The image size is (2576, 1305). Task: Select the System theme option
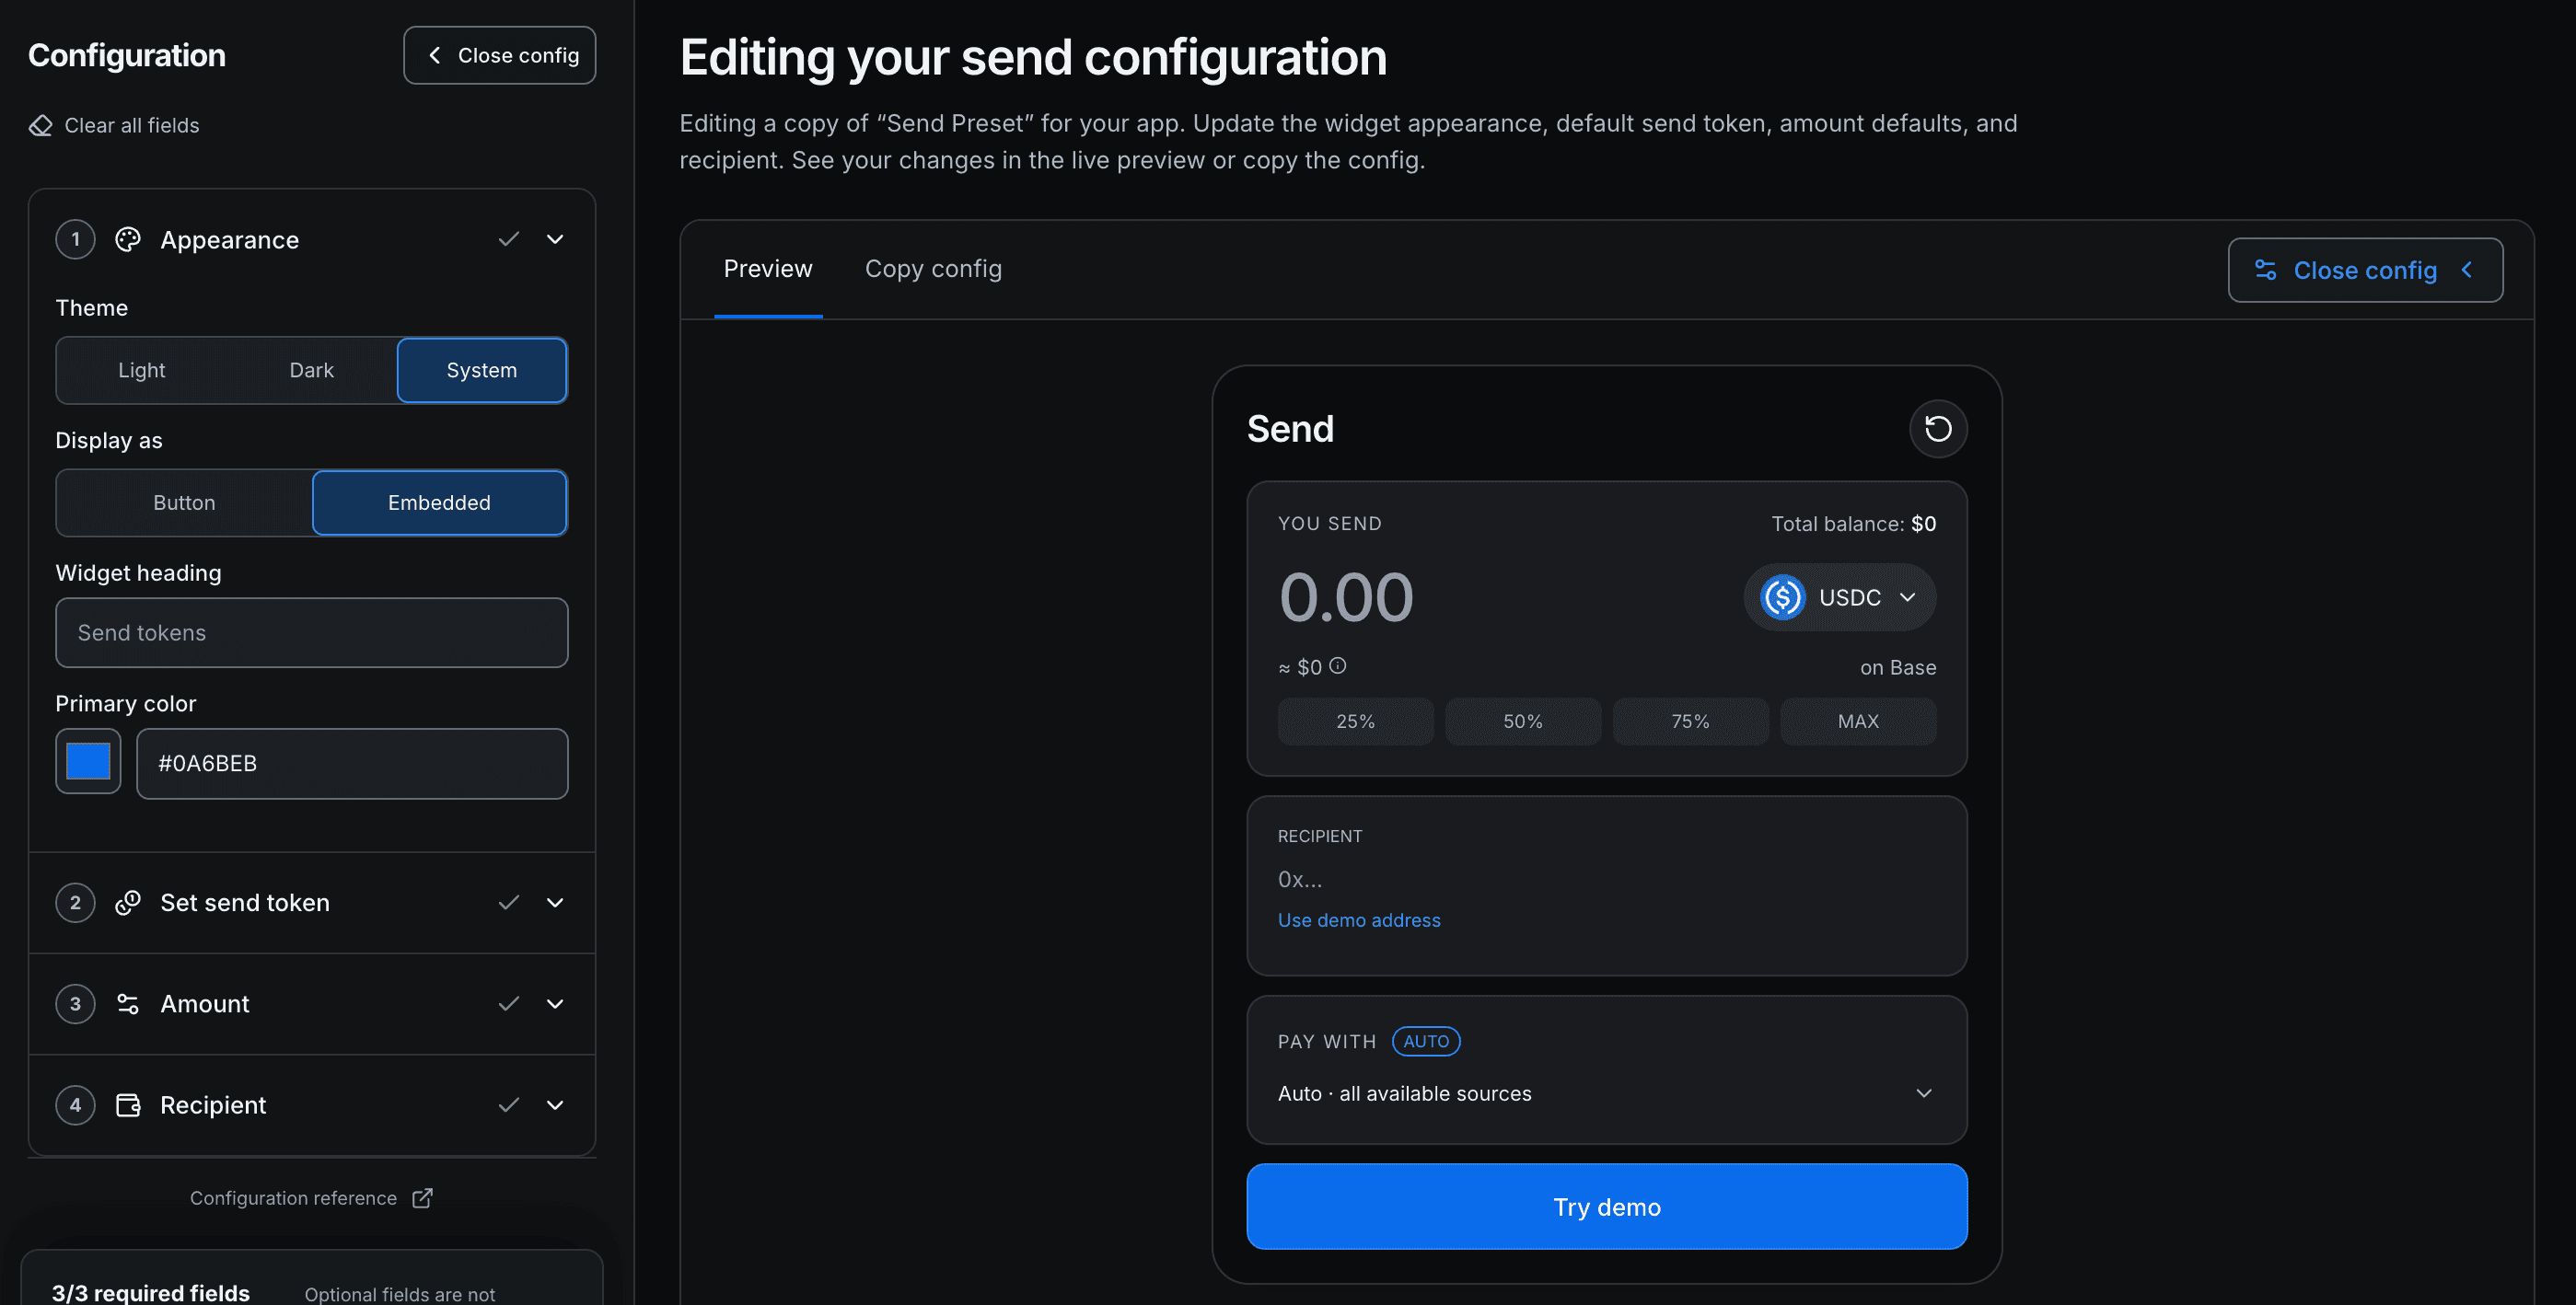point(481,370)
